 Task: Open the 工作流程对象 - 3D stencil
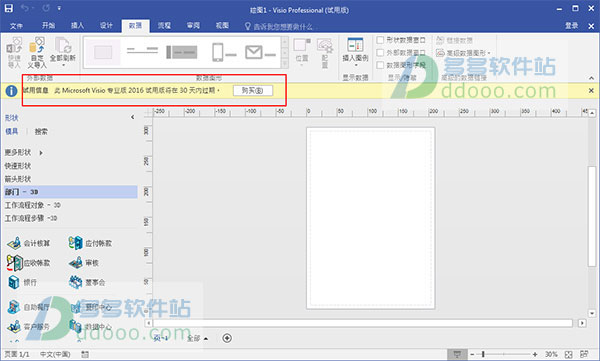[33, 205]
